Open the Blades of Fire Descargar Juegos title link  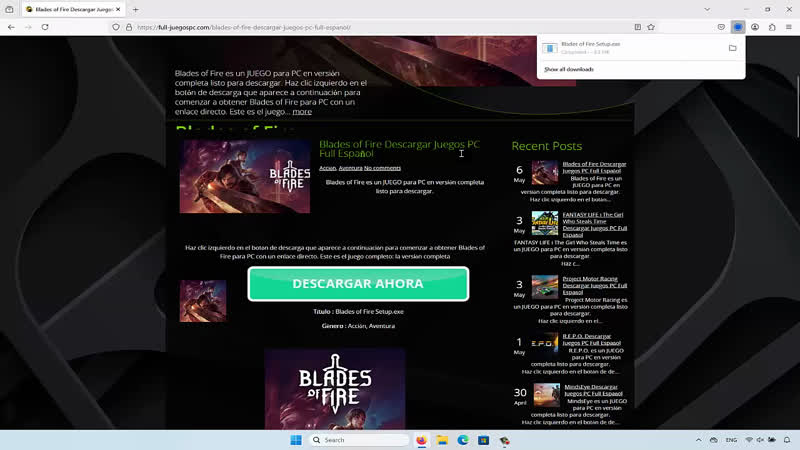click(399, 149)
